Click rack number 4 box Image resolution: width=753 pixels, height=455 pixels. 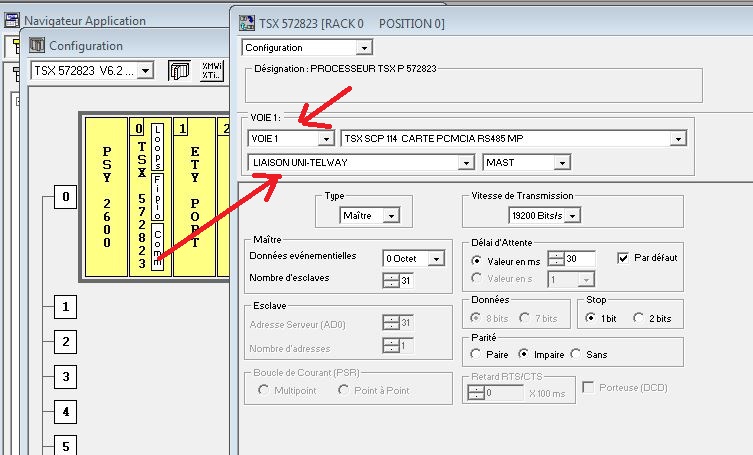(65, 412)
